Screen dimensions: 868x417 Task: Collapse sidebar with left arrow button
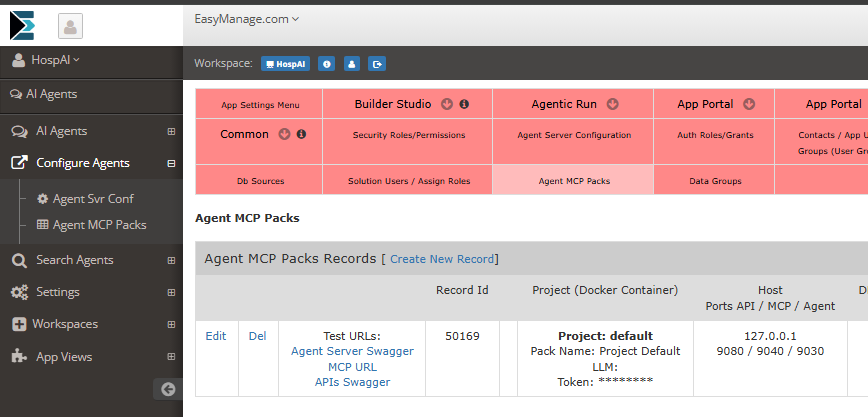pos(168,389)
